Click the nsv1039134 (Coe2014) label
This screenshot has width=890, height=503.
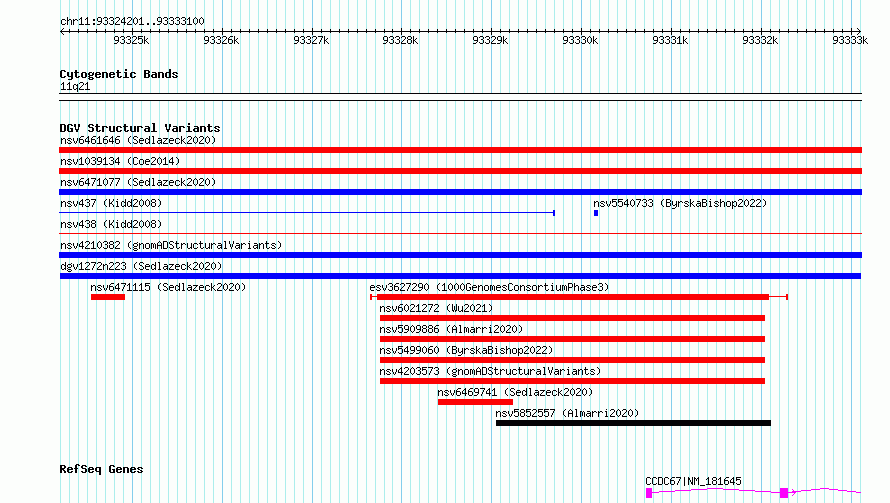coord(120,161)
